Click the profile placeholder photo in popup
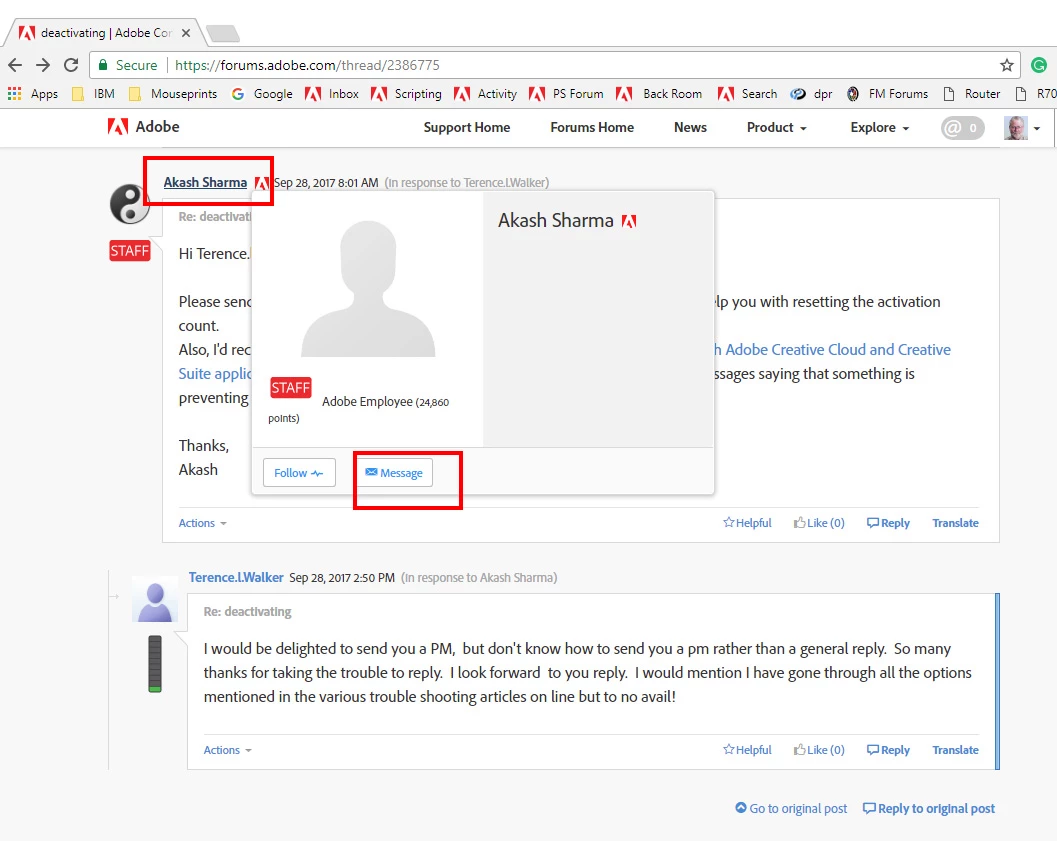Viewport: 1057px width, 841px height. [x=368, y=288]
